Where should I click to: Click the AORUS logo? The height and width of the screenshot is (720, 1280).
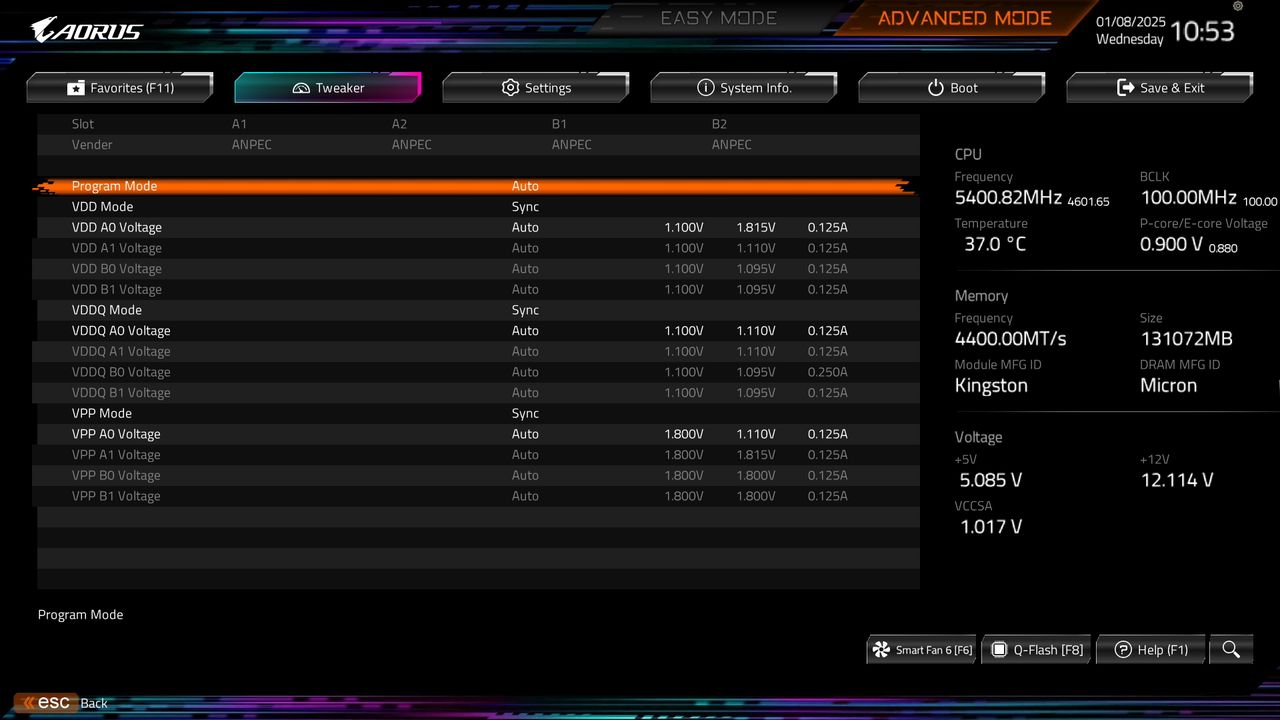click(x=86, y=30)
